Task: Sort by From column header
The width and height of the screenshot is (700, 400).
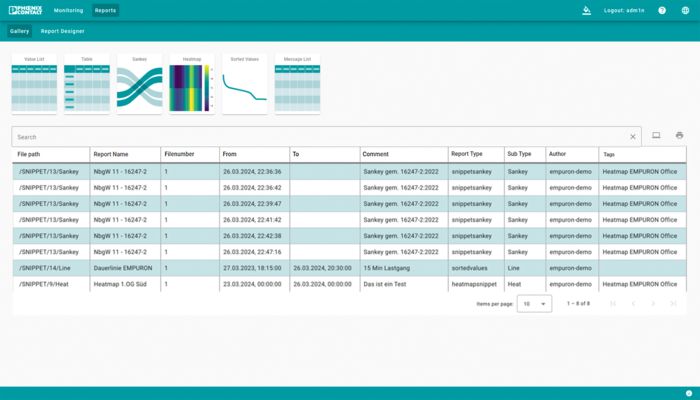Action: pos(229,154)
